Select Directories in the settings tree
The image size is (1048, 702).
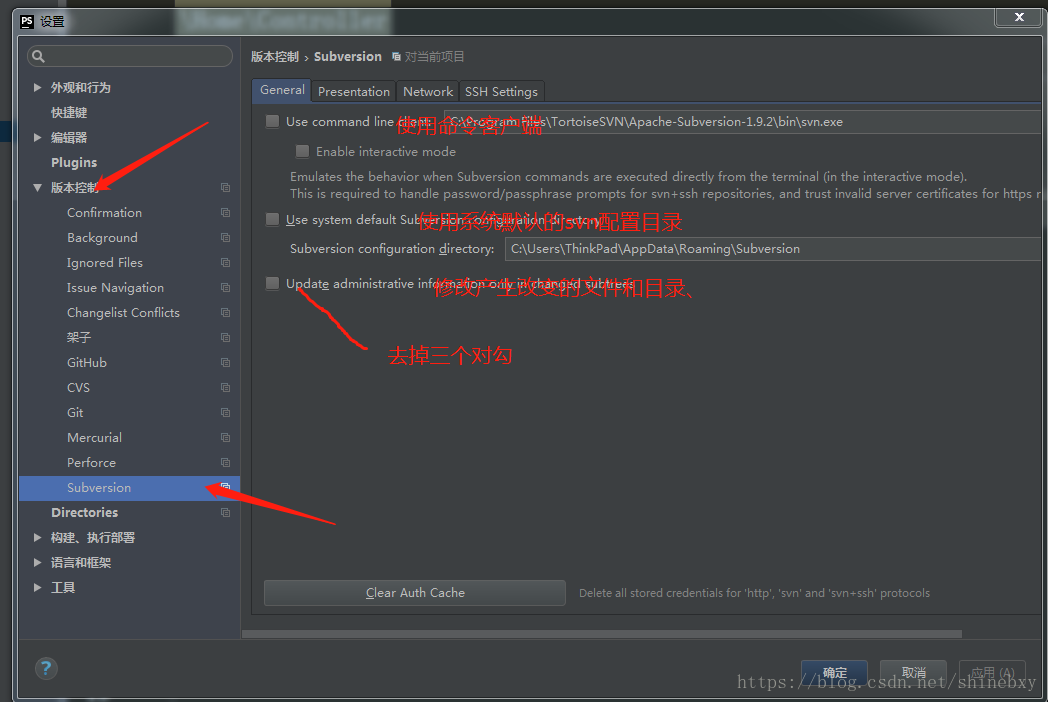point(84,512)
